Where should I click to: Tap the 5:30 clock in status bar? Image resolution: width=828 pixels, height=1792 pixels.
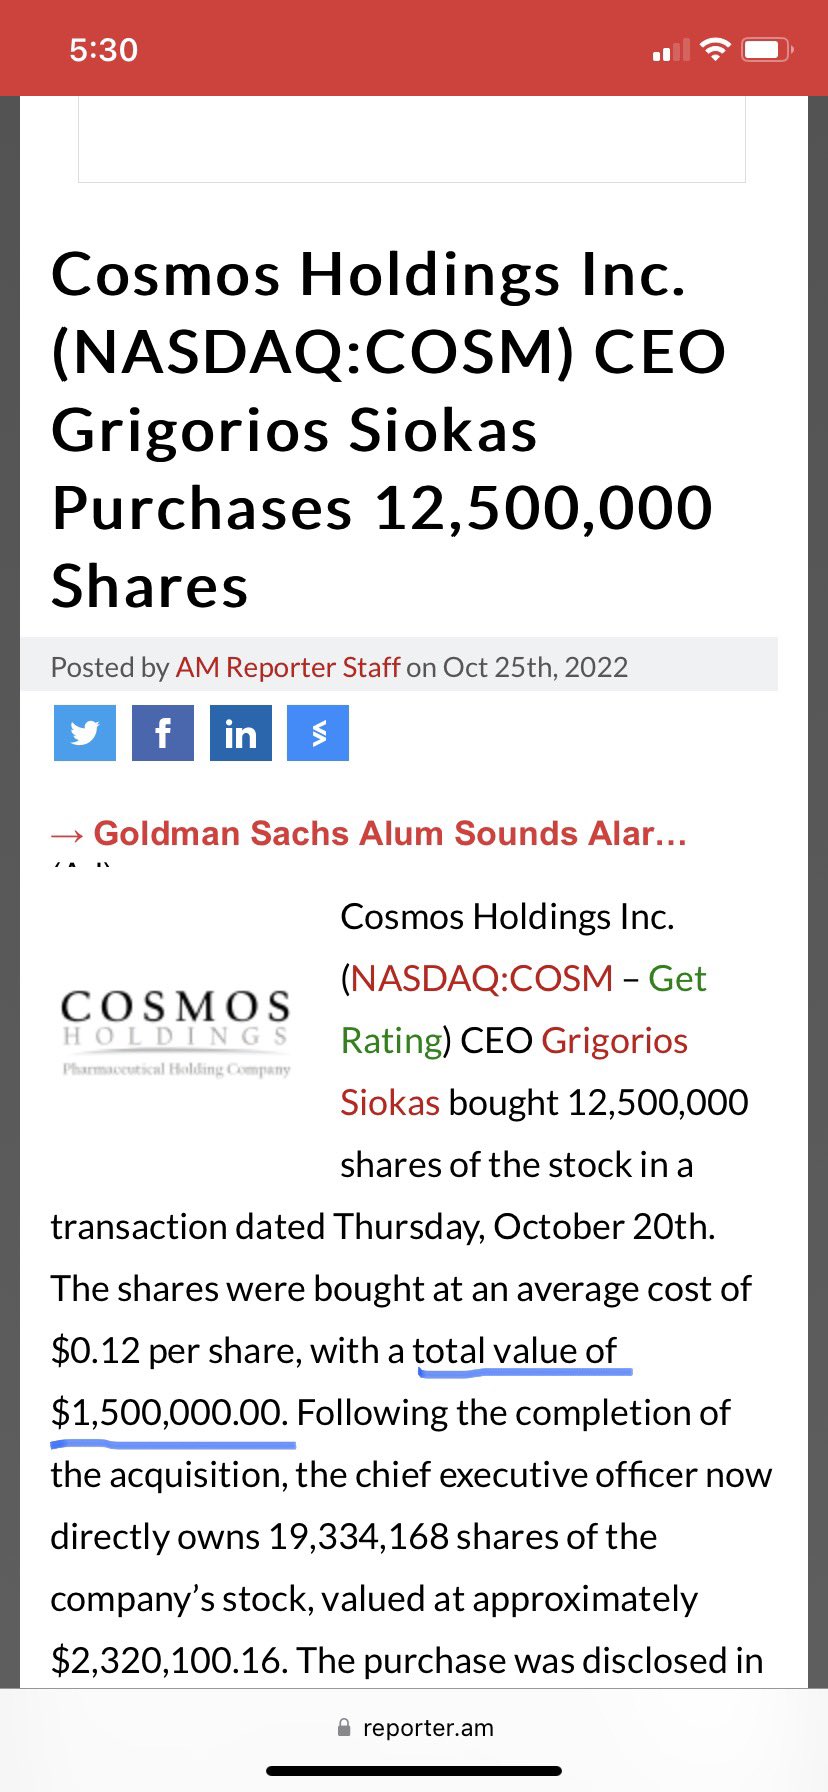(x=103, y=50)
